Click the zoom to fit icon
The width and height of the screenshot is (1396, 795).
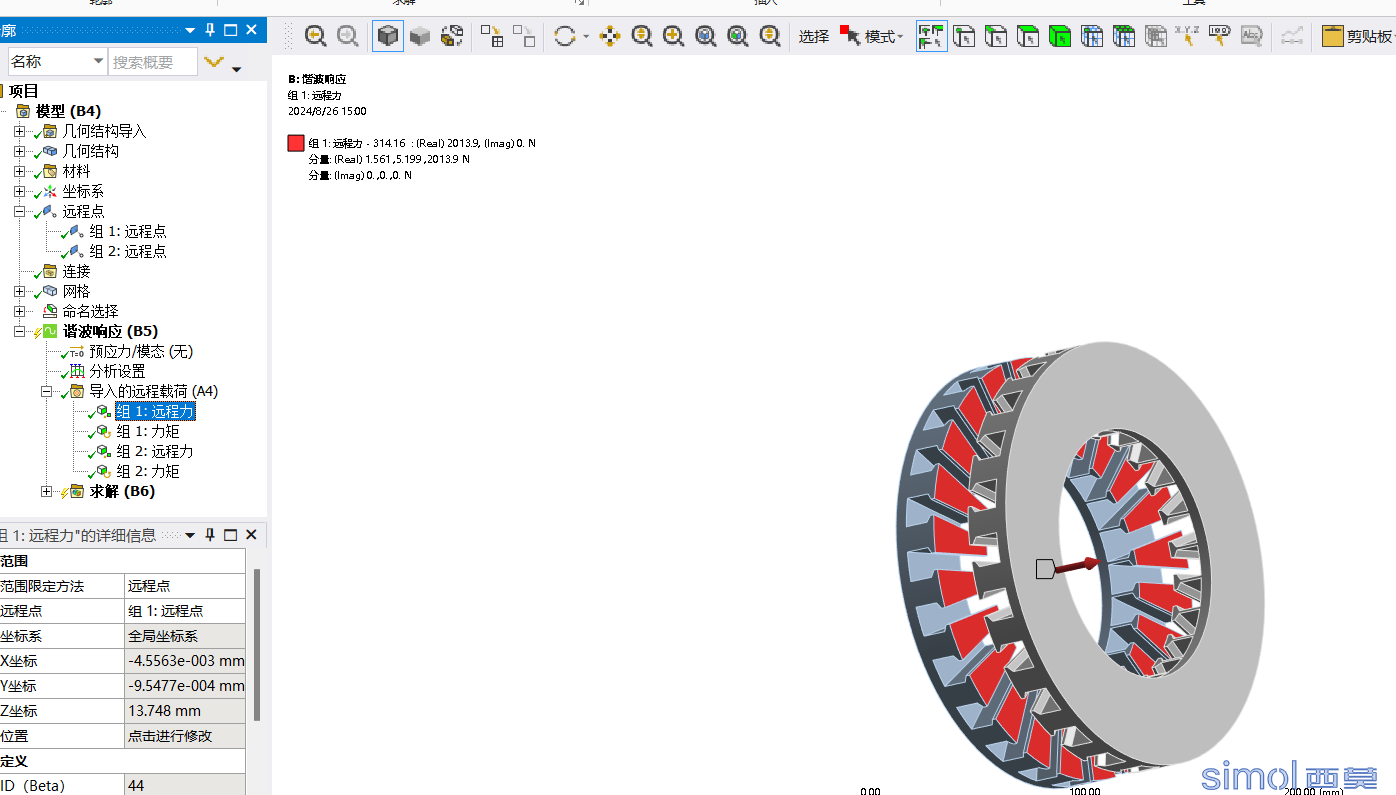(738, 36)
